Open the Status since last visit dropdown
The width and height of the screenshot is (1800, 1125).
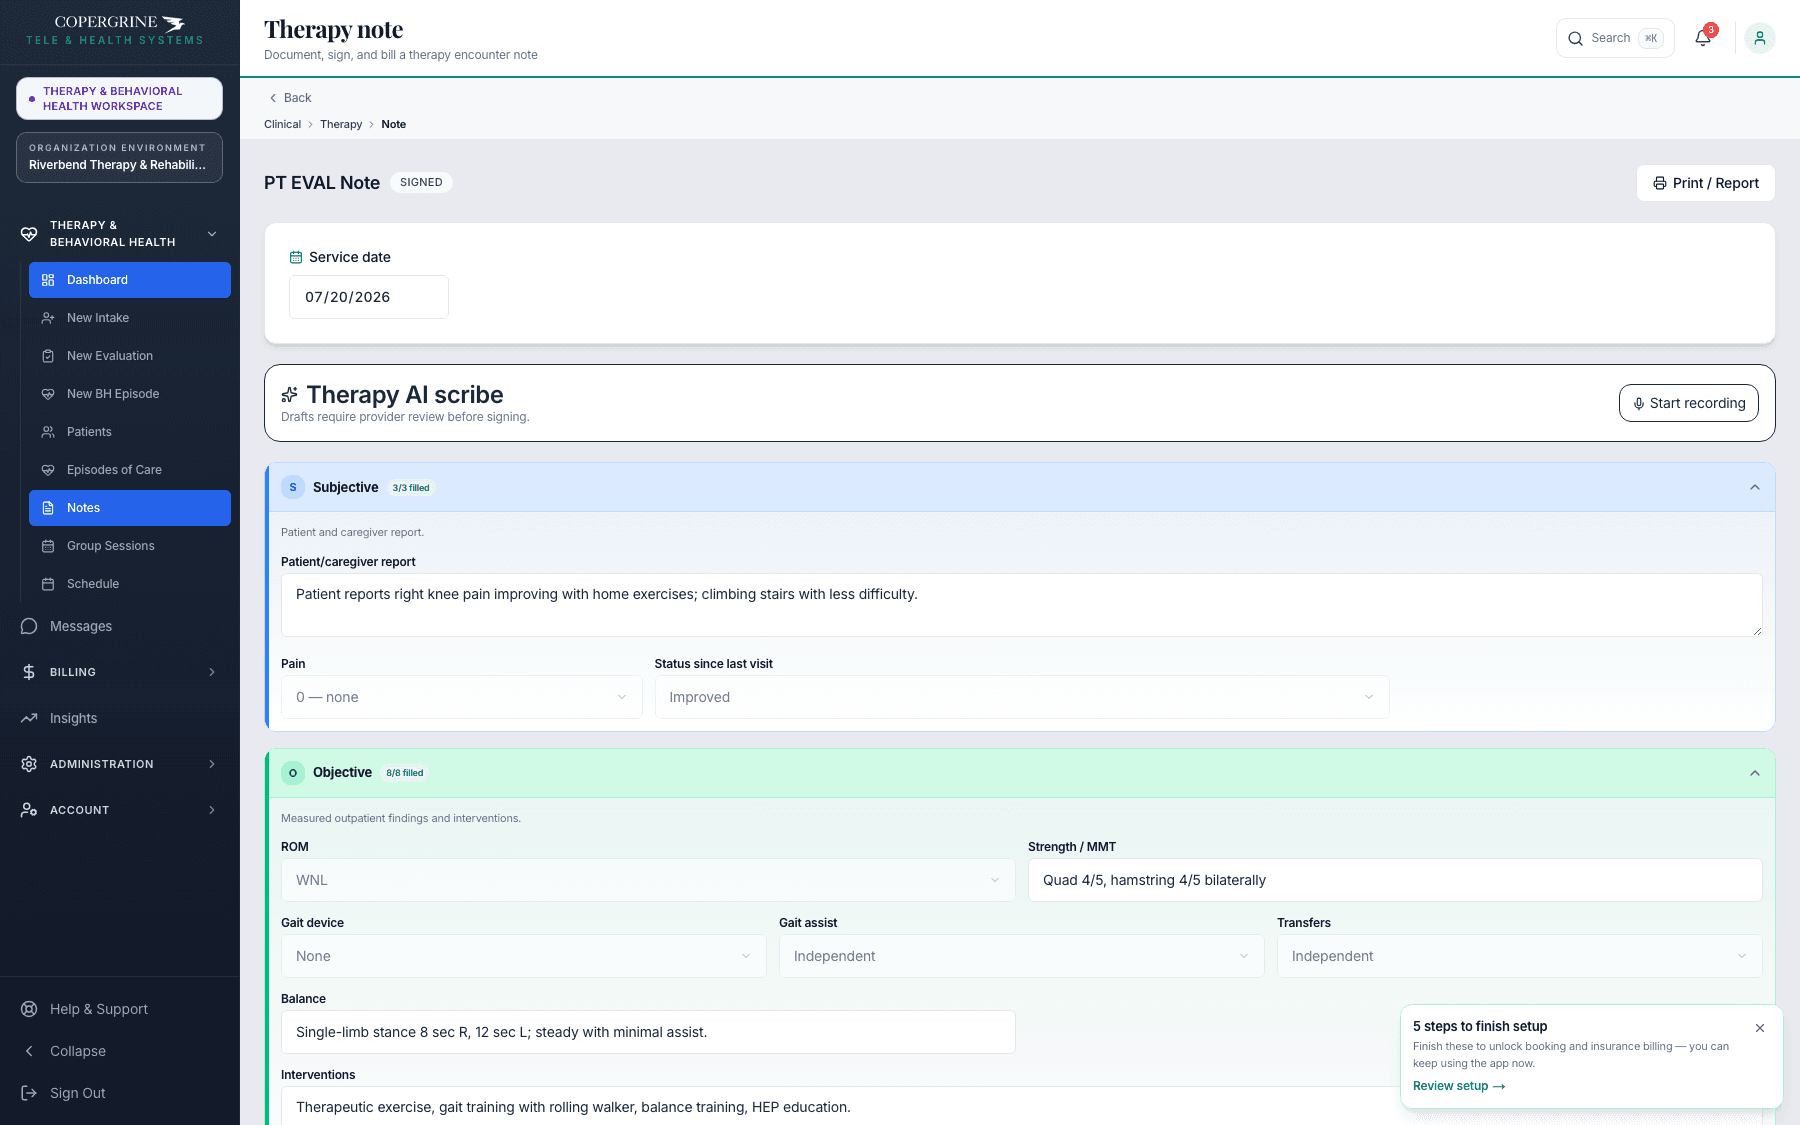tap(1022, 697)
